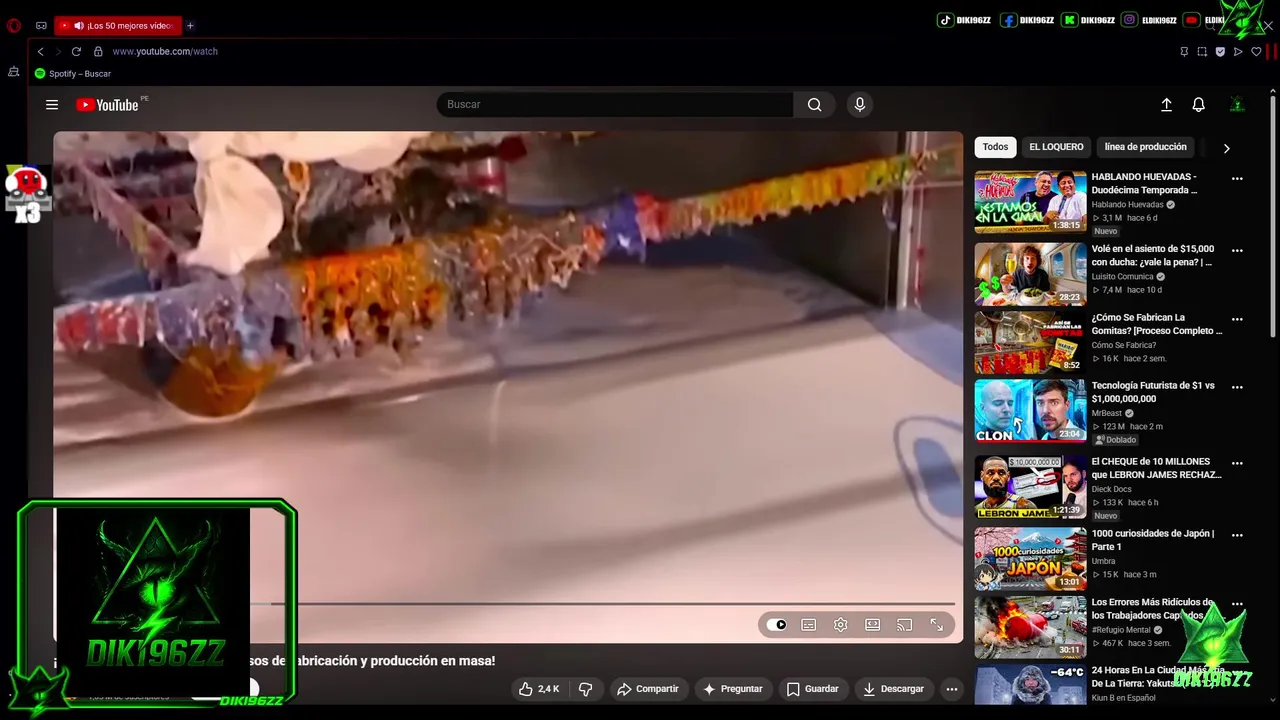
Task: Click the YouTube home logo
Action: point(107,105)
